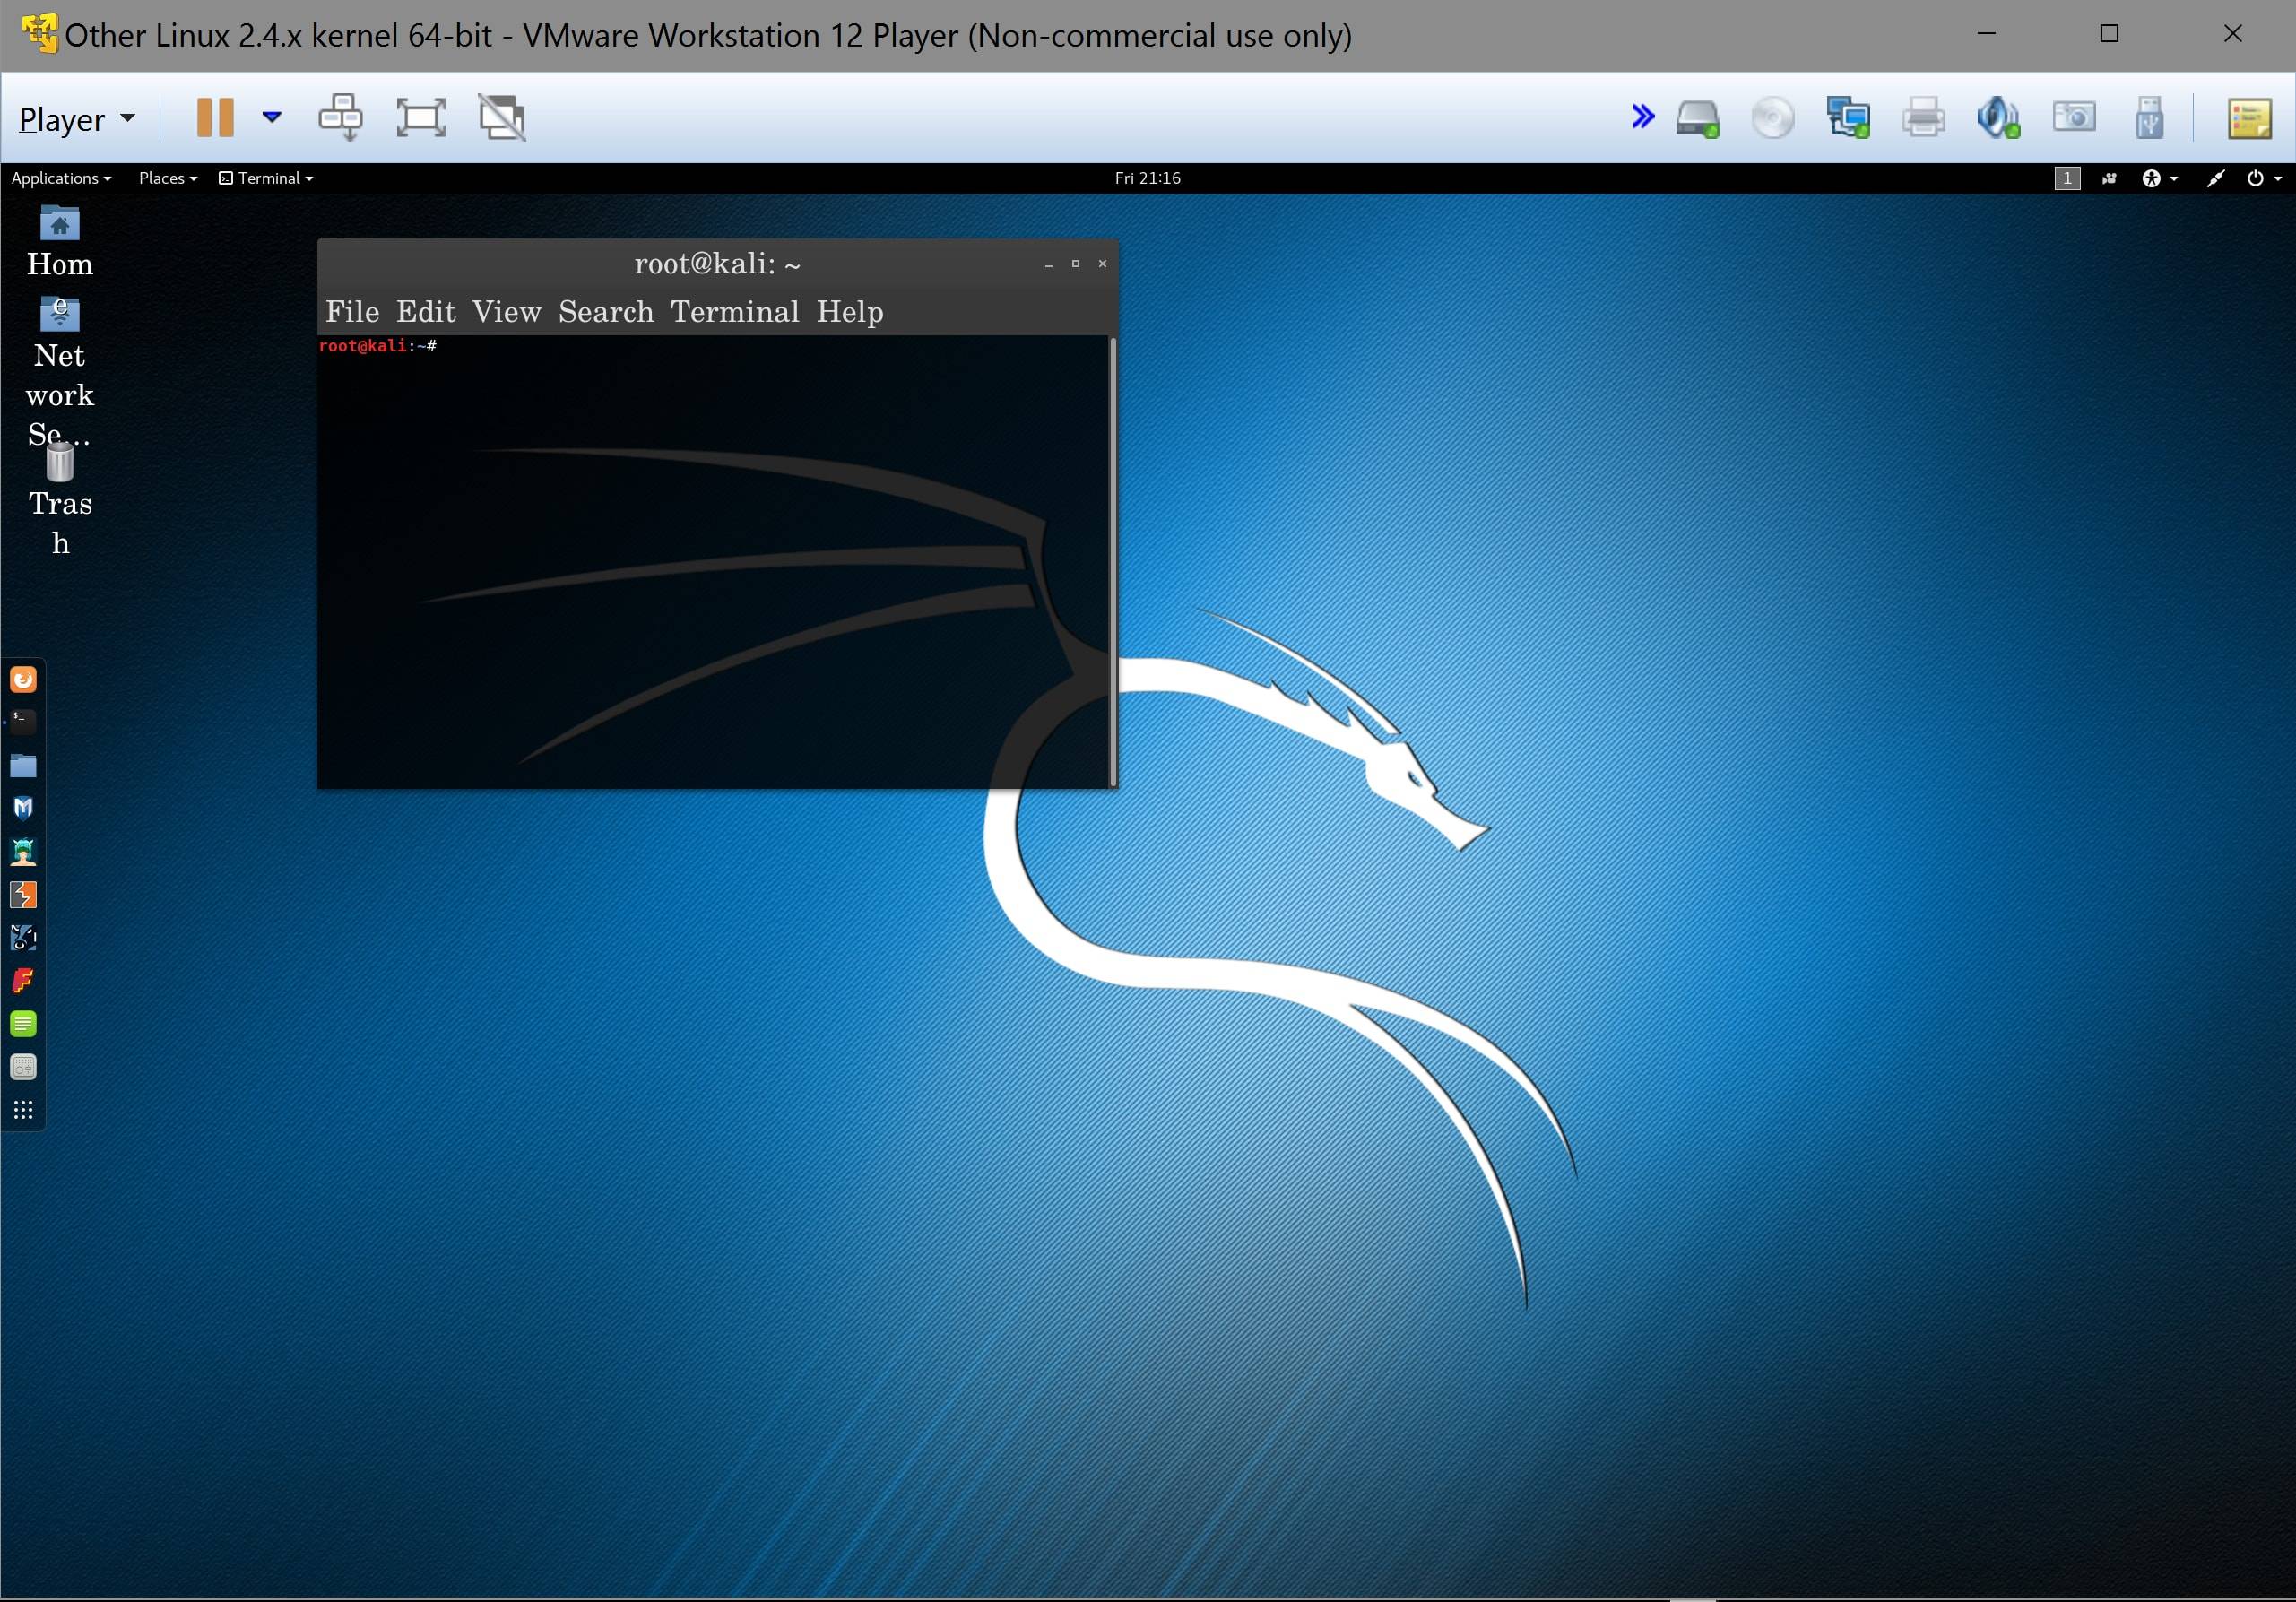Viewport: 2296px width, 1602px height.
Task: Click Send Ctrl+Alt+Del icon
Action: [x=340, y=118]
